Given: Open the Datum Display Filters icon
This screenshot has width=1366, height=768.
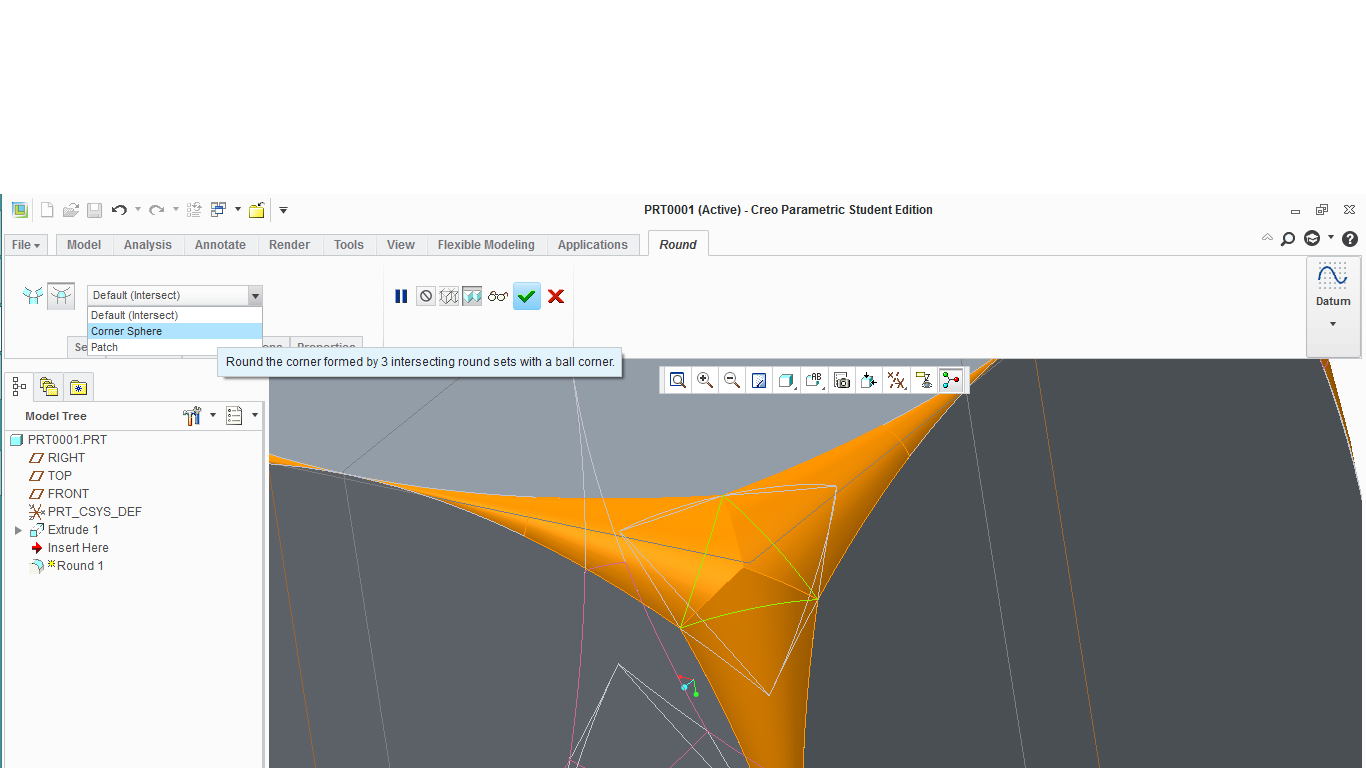Looking at the screenshot, I should pyautogui.click(x=897, y=380).
